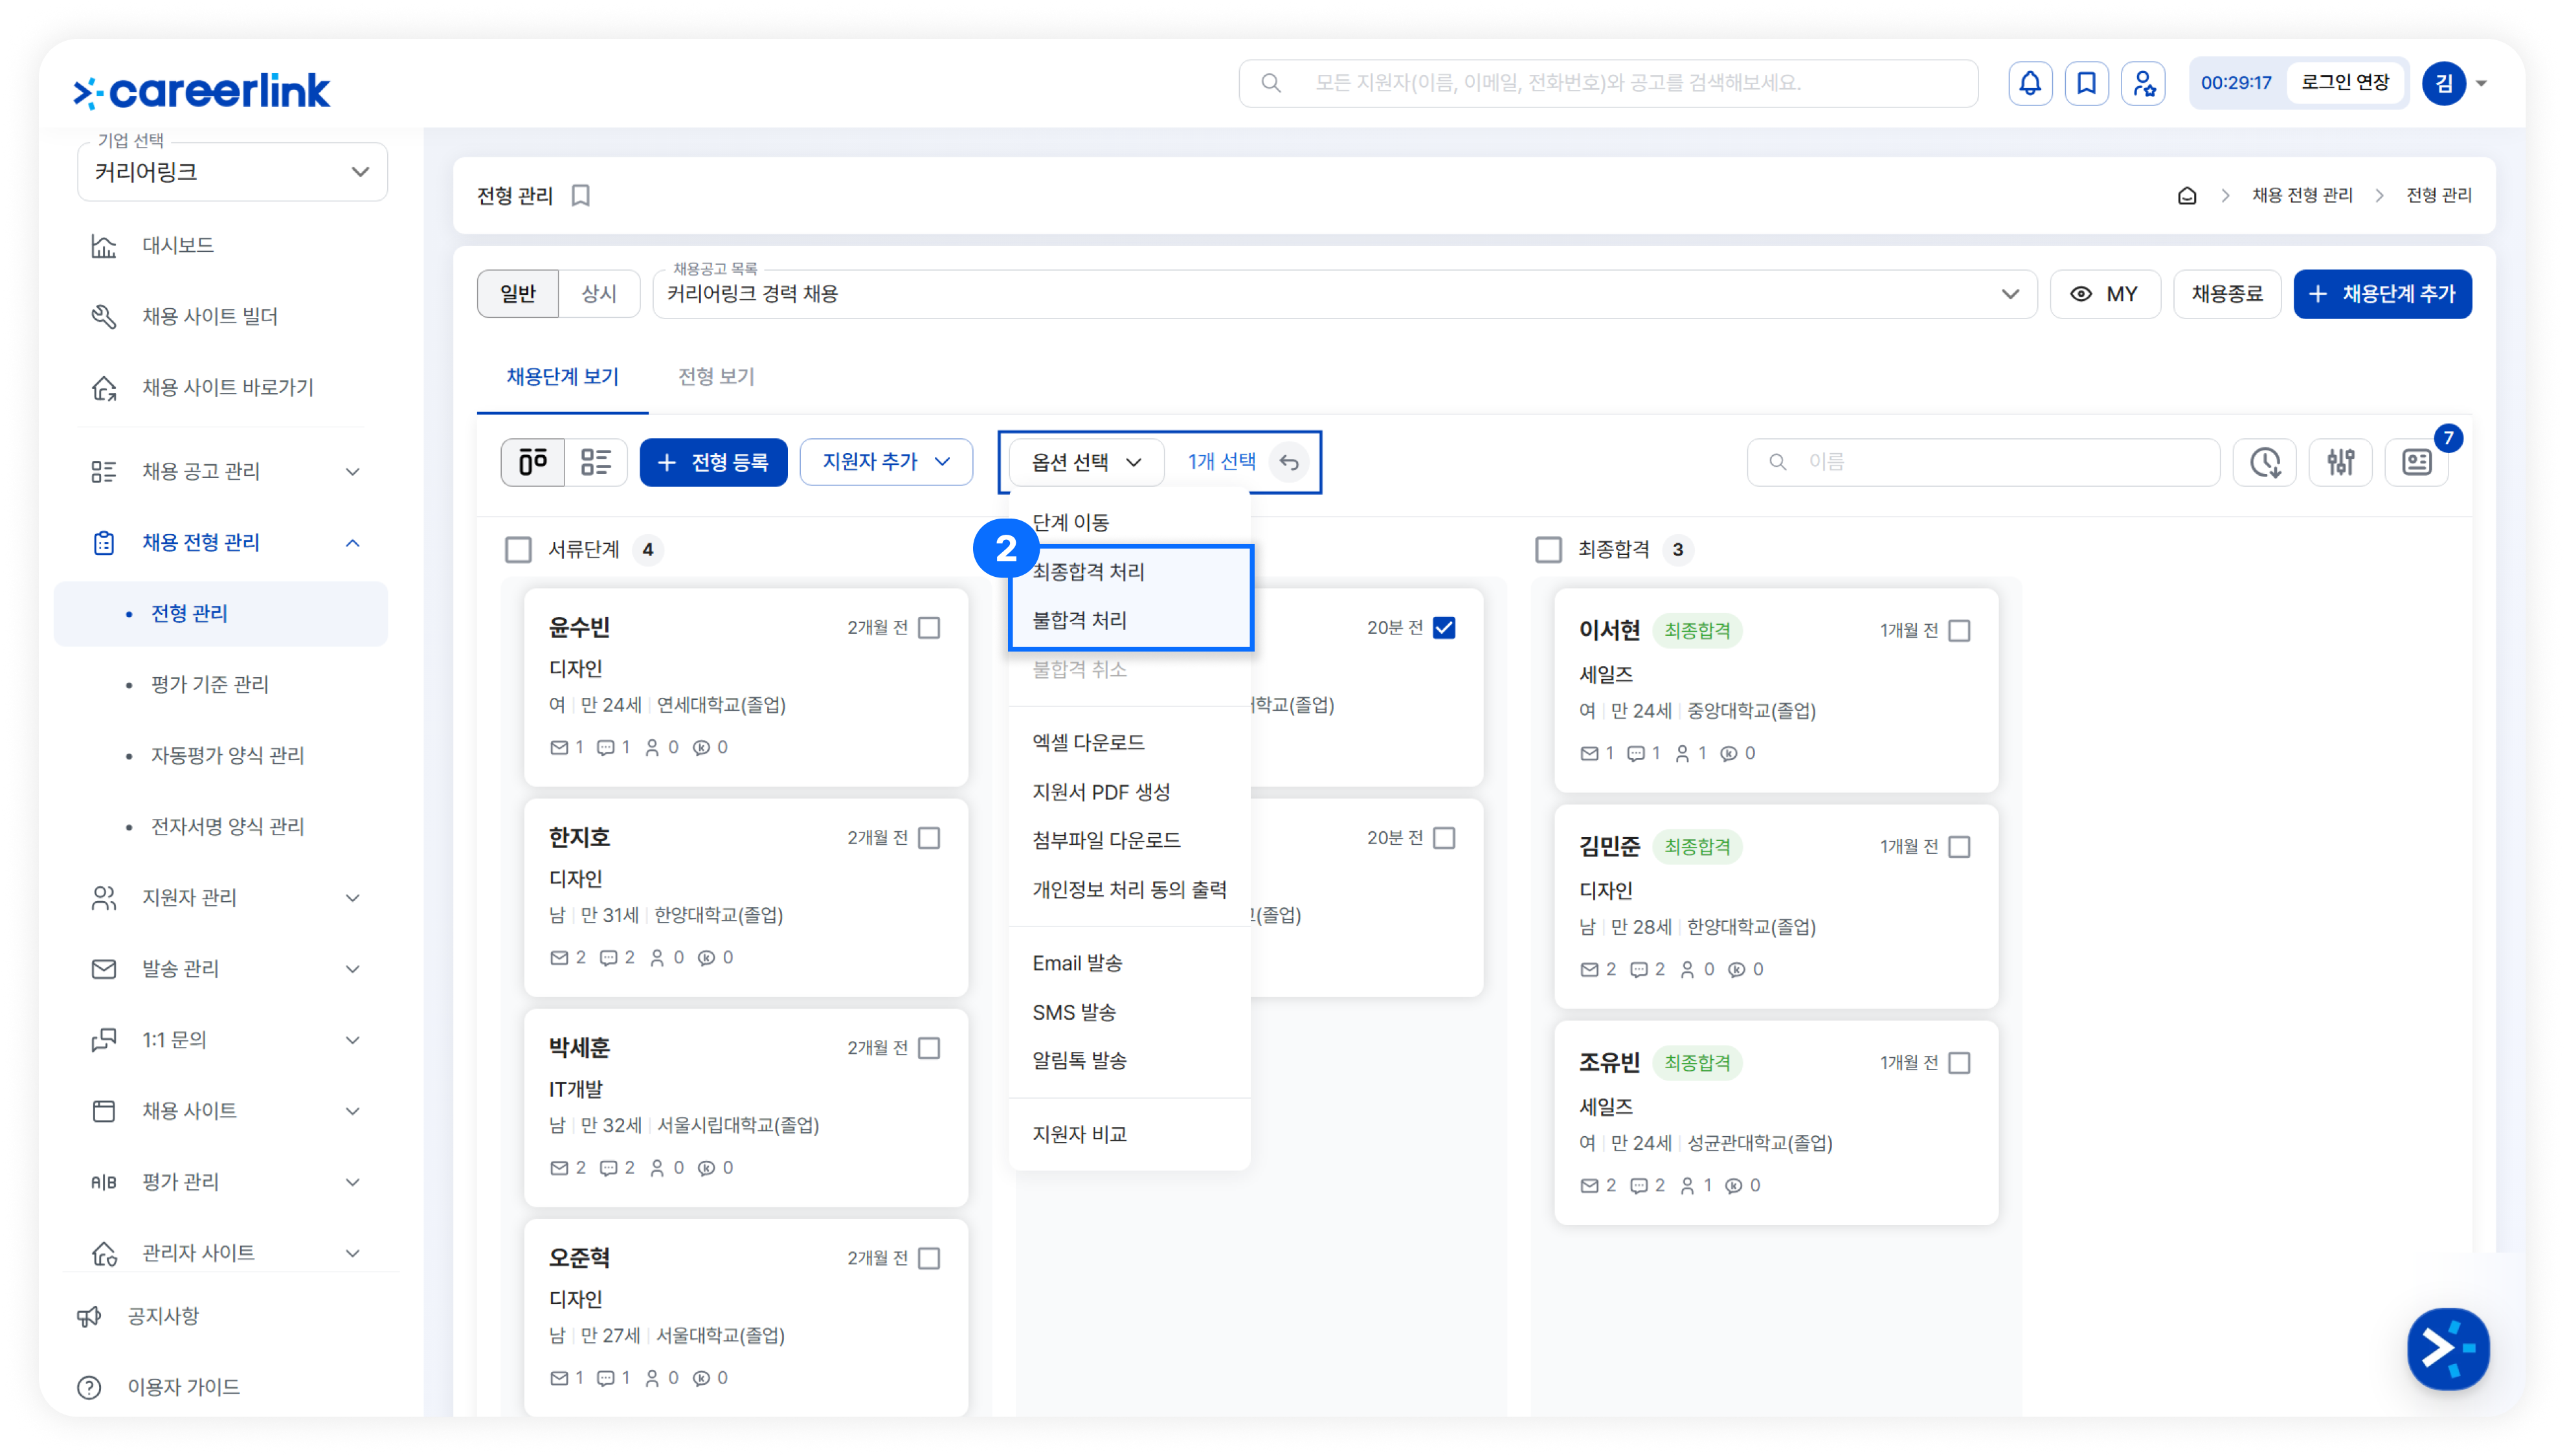Select Email 발송 menu item

coord(1129,963)
